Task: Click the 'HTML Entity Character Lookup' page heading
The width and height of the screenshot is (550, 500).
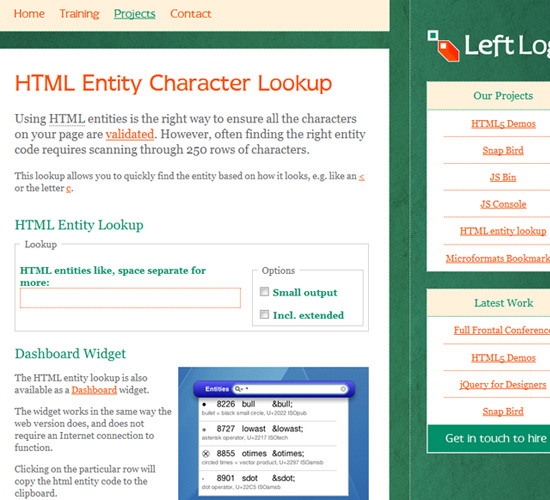Action: pyautogui.click(x=173, y=83)
